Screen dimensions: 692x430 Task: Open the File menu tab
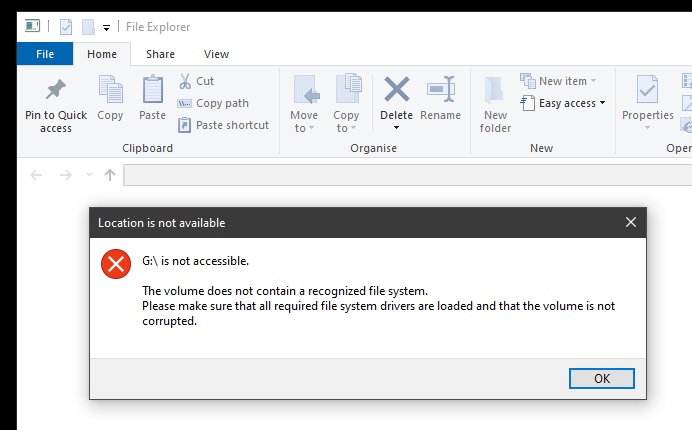(x=45, y=54)
